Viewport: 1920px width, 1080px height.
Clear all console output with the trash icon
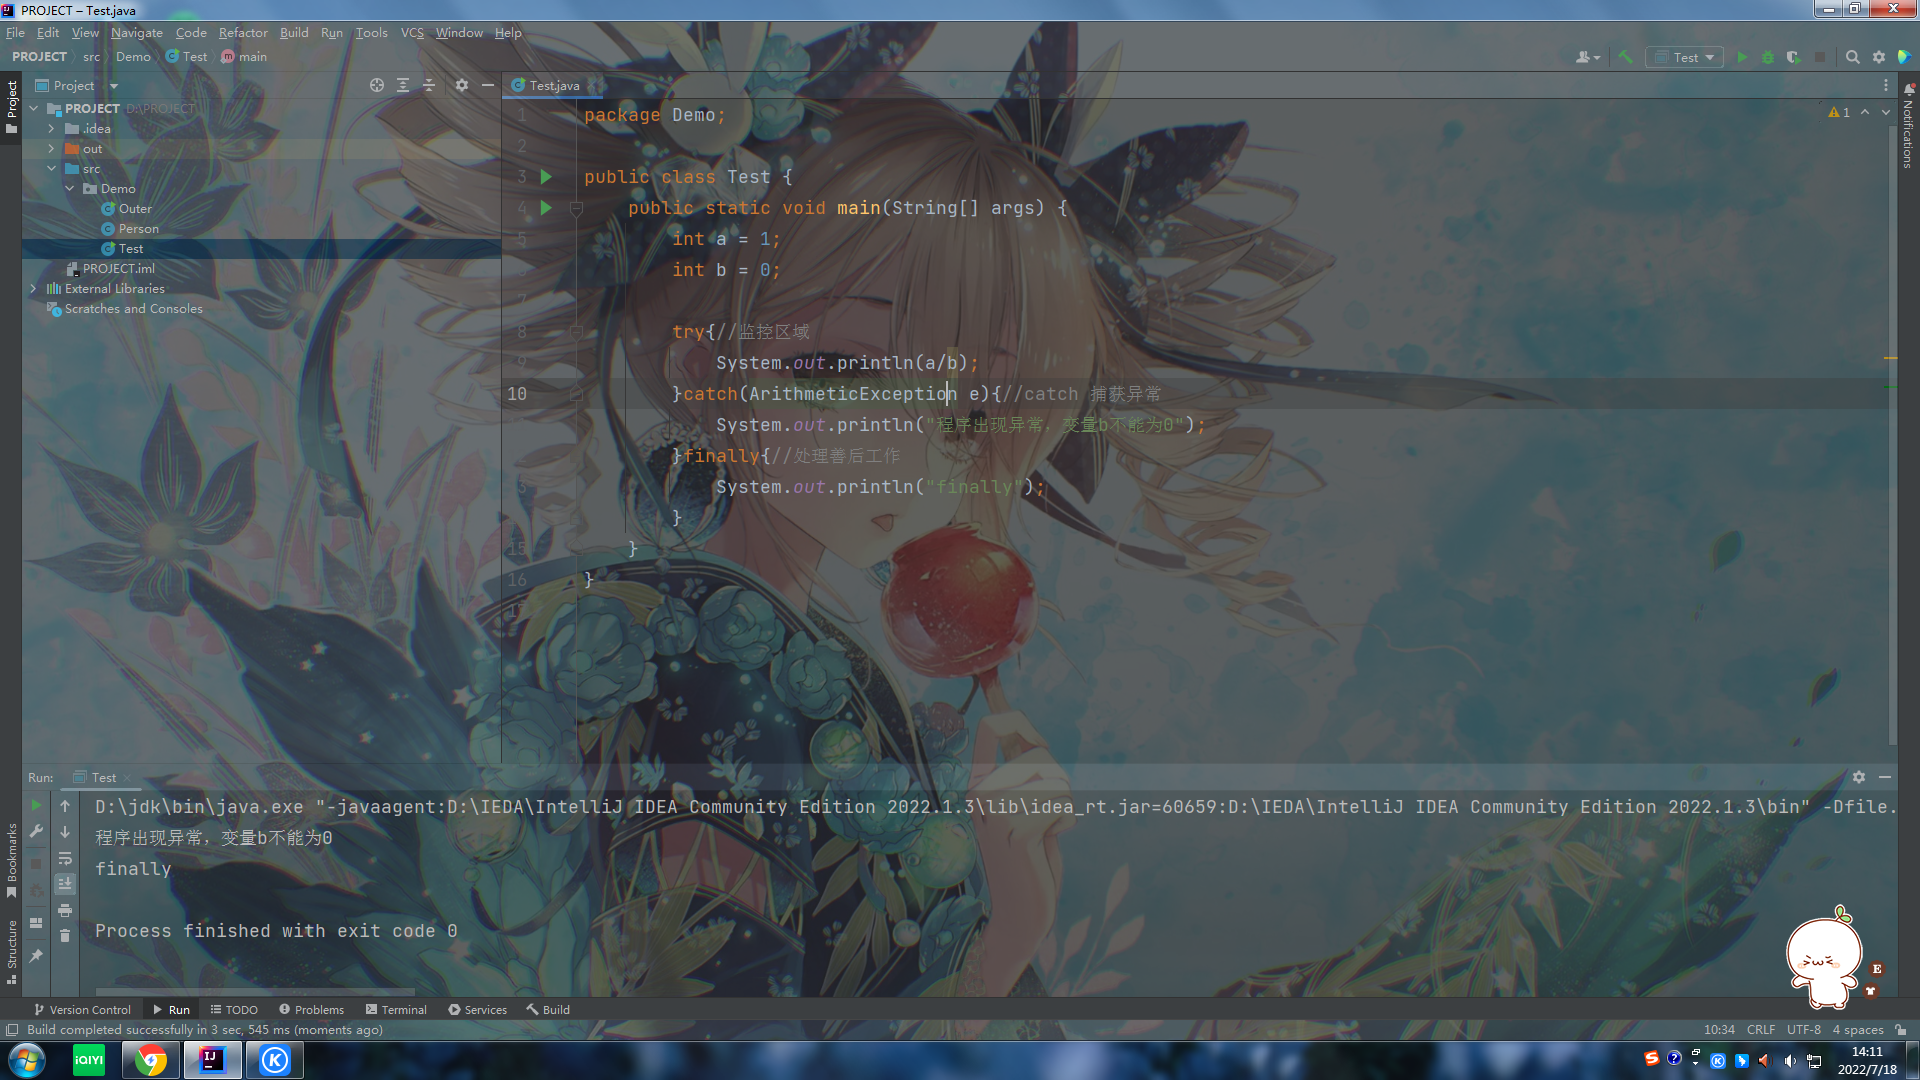point(65,936)
